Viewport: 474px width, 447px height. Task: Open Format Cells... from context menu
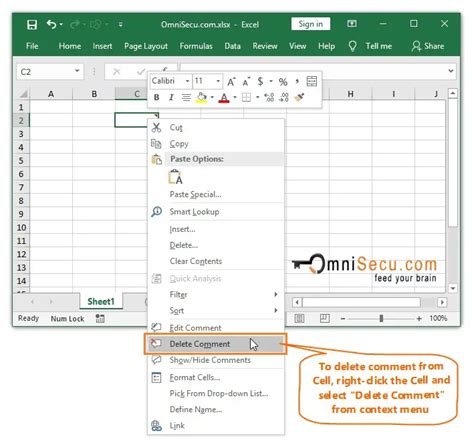[x=216, y=378]
